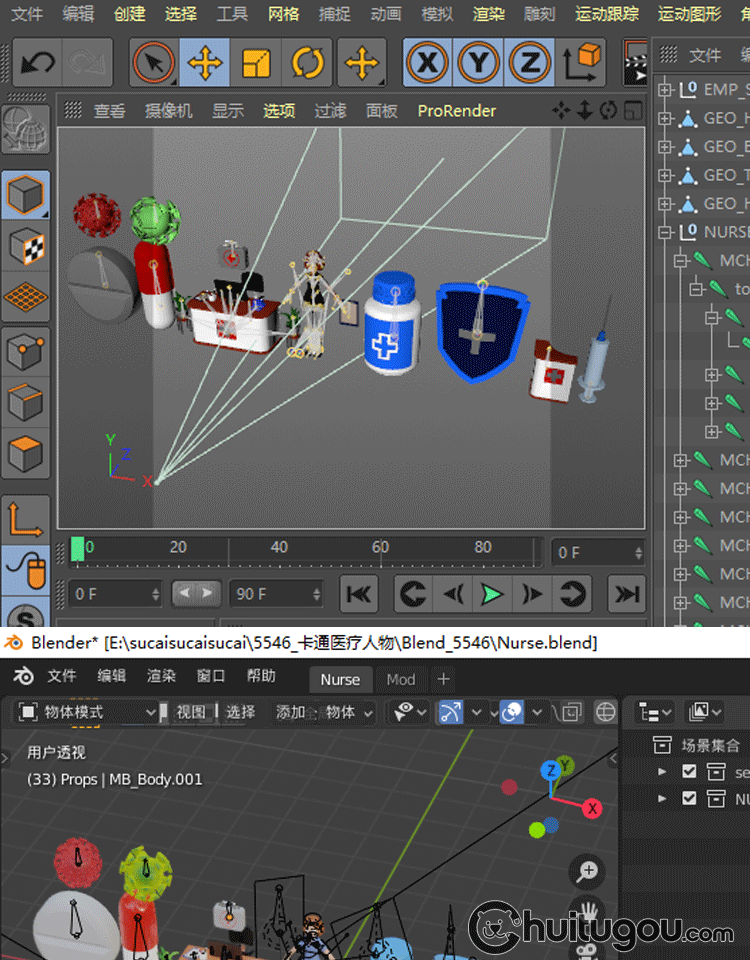Open the Blender object mode dropdown
This screenshot has height=960, width=750.
pos(88,712)
